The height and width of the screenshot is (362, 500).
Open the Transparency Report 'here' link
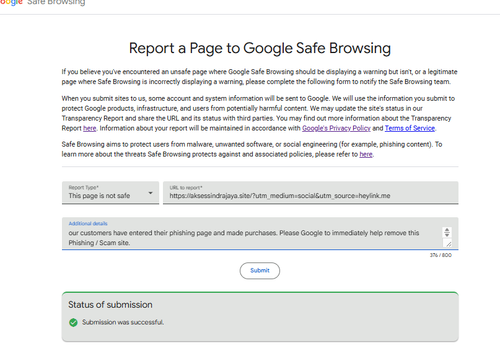coord(89,128)
